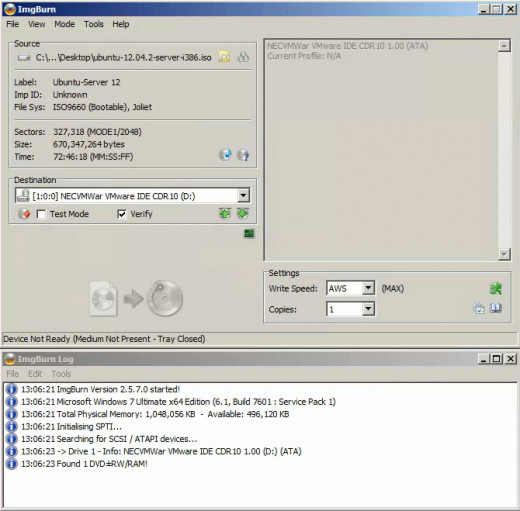Open the Tools menu in ImgBurn
The width and height of the screenshot is (520, 511).
click(x=94, y=24)
